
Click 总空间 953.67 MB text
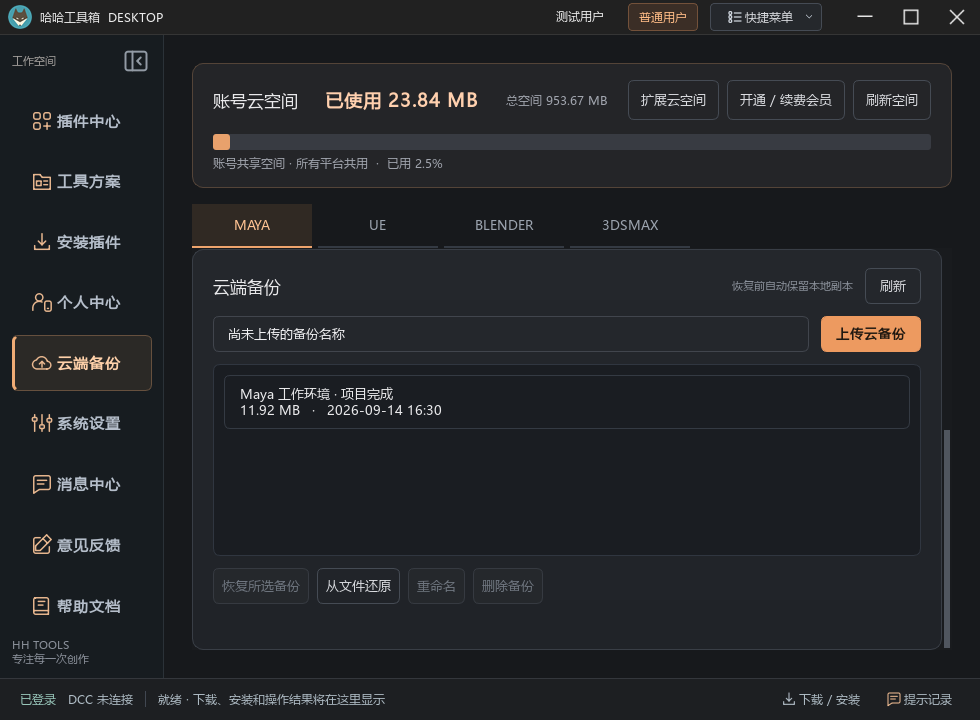pos(556,101)
